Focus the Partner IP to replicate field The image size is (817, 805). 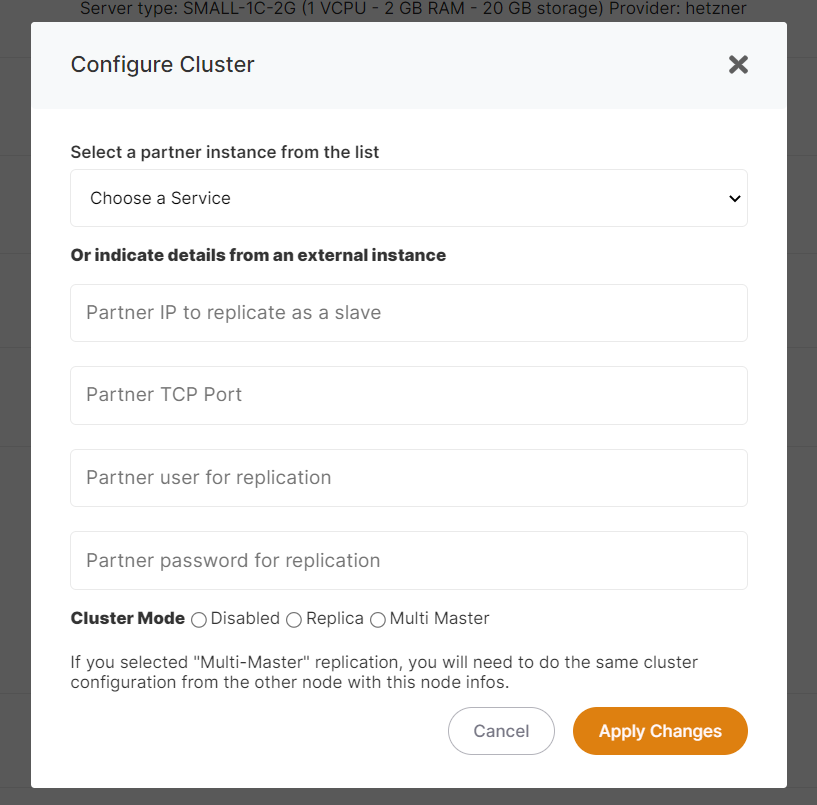pyautogui.click(x=408, y=313)
